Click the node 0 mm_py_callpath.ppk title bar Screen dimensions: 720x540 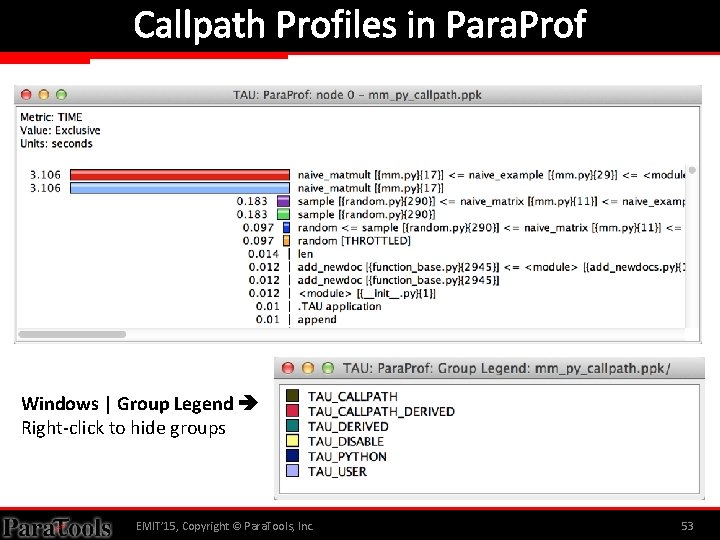pyautogui.click(x=357, y=95)
